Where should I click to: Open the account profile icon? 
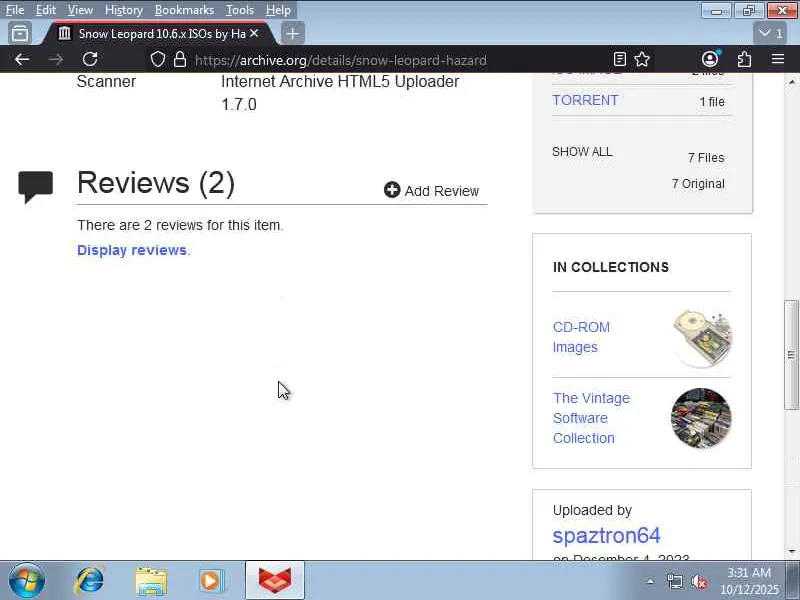[710, 59]
